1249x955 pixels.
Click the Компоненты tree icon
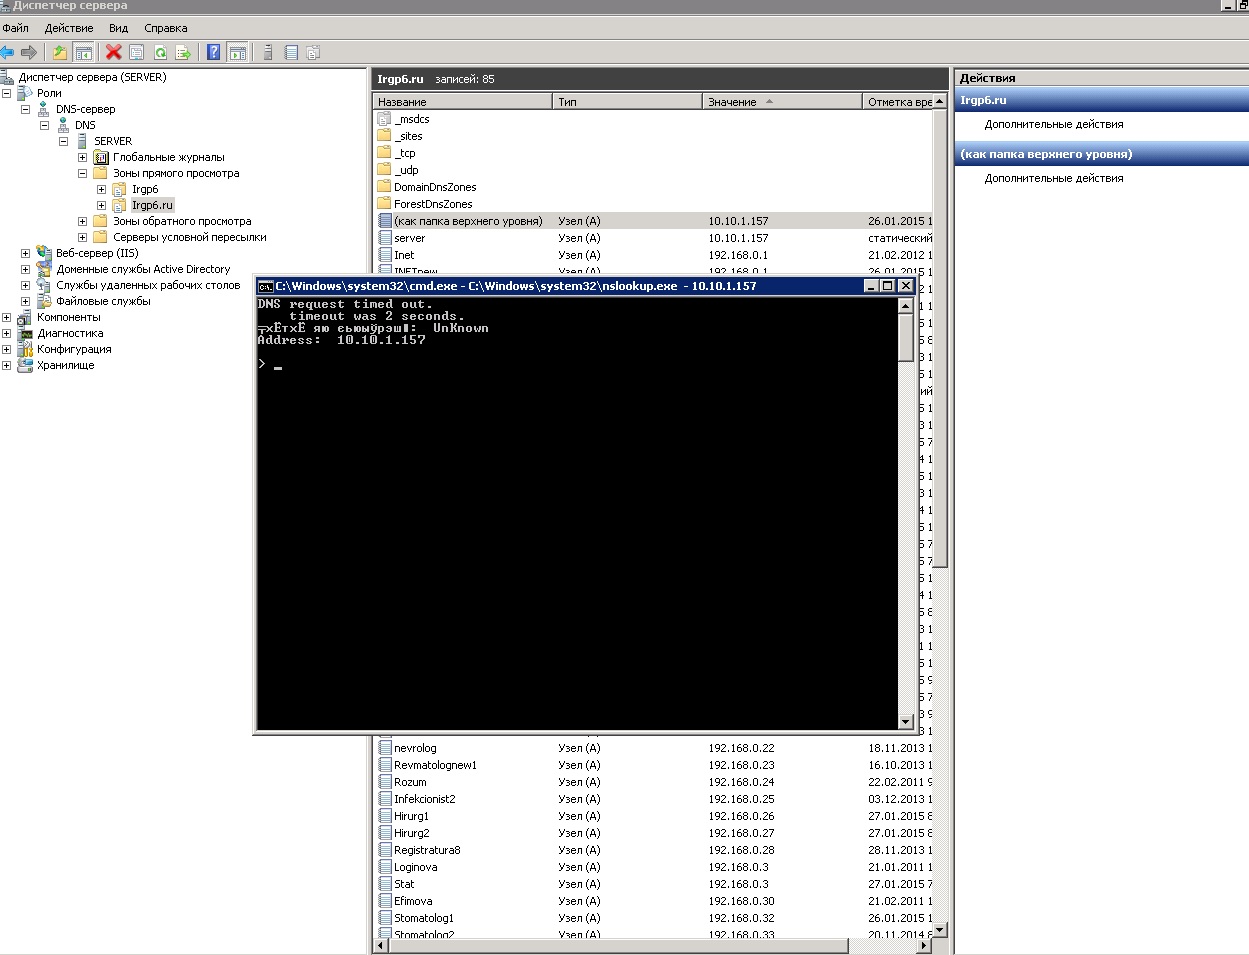pyautogui.click(x=25, y=317)
